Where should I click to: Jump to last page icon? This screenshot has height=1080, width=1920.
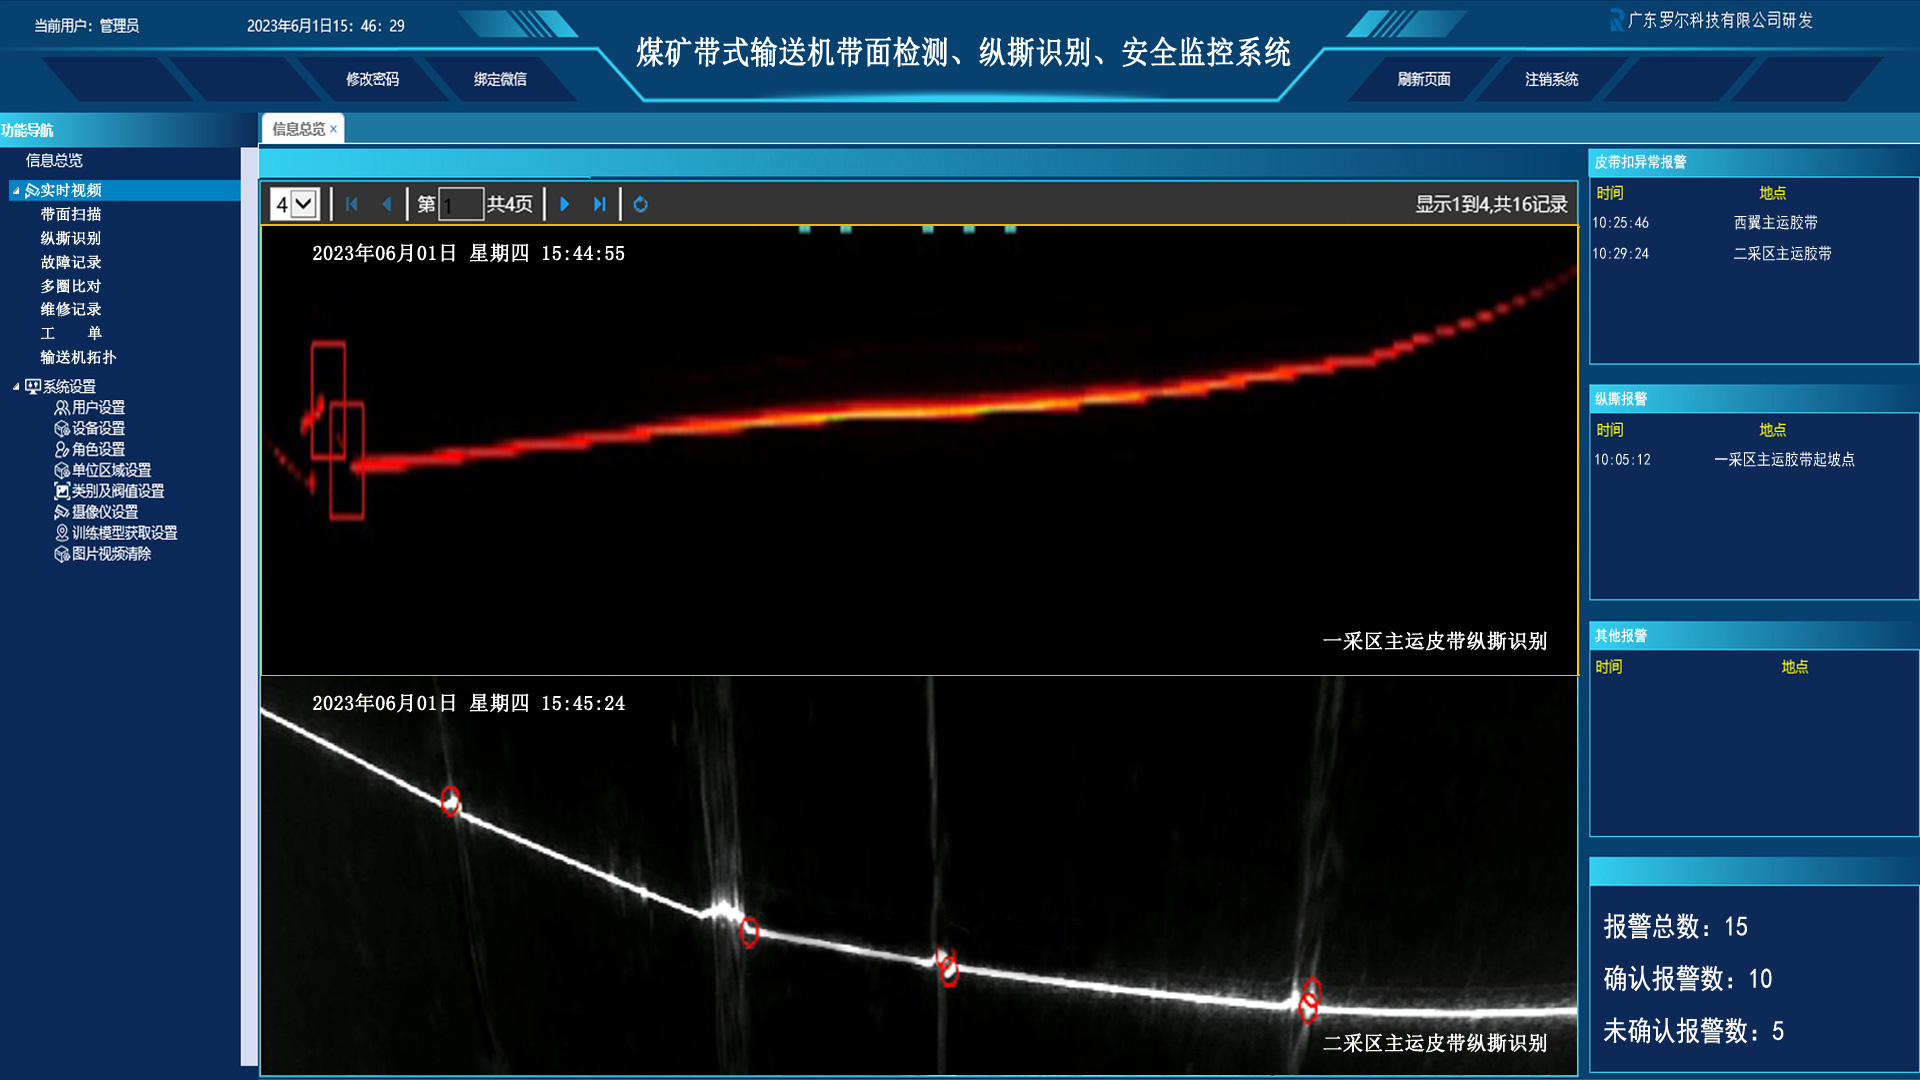599,204
